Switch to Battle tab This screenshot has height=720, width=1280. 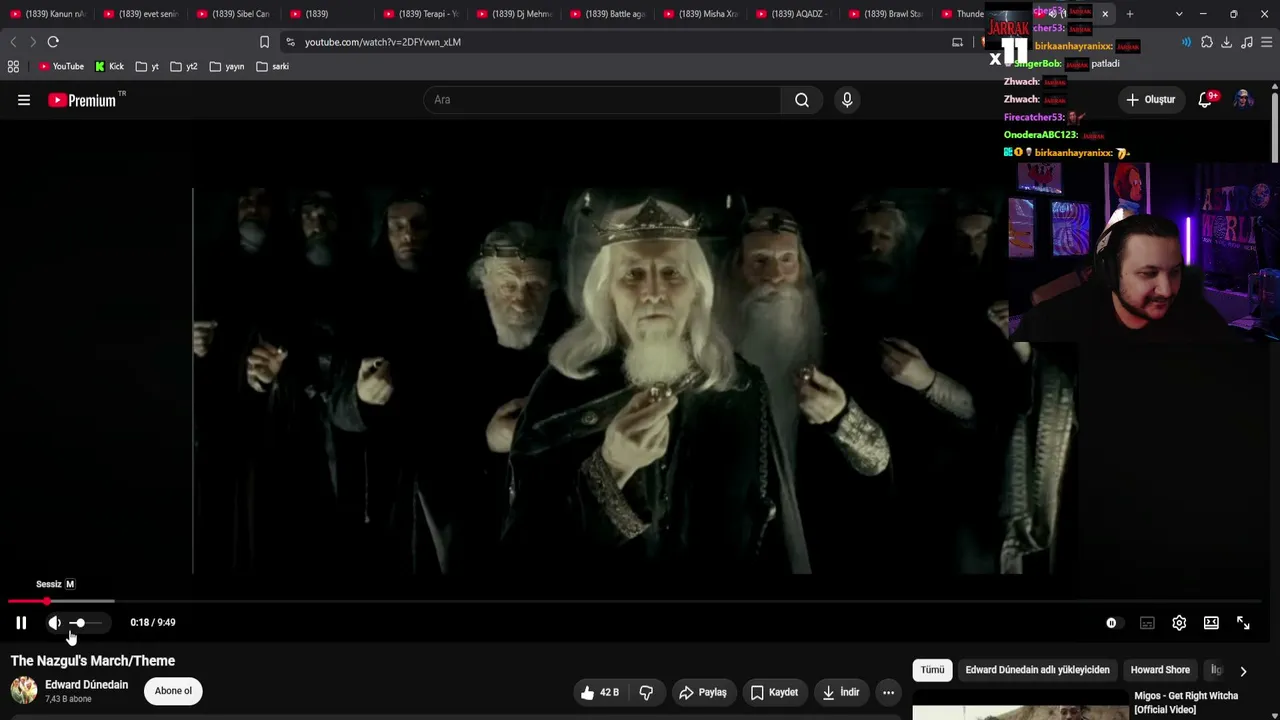pyautogui.click(x=609, y=14)
